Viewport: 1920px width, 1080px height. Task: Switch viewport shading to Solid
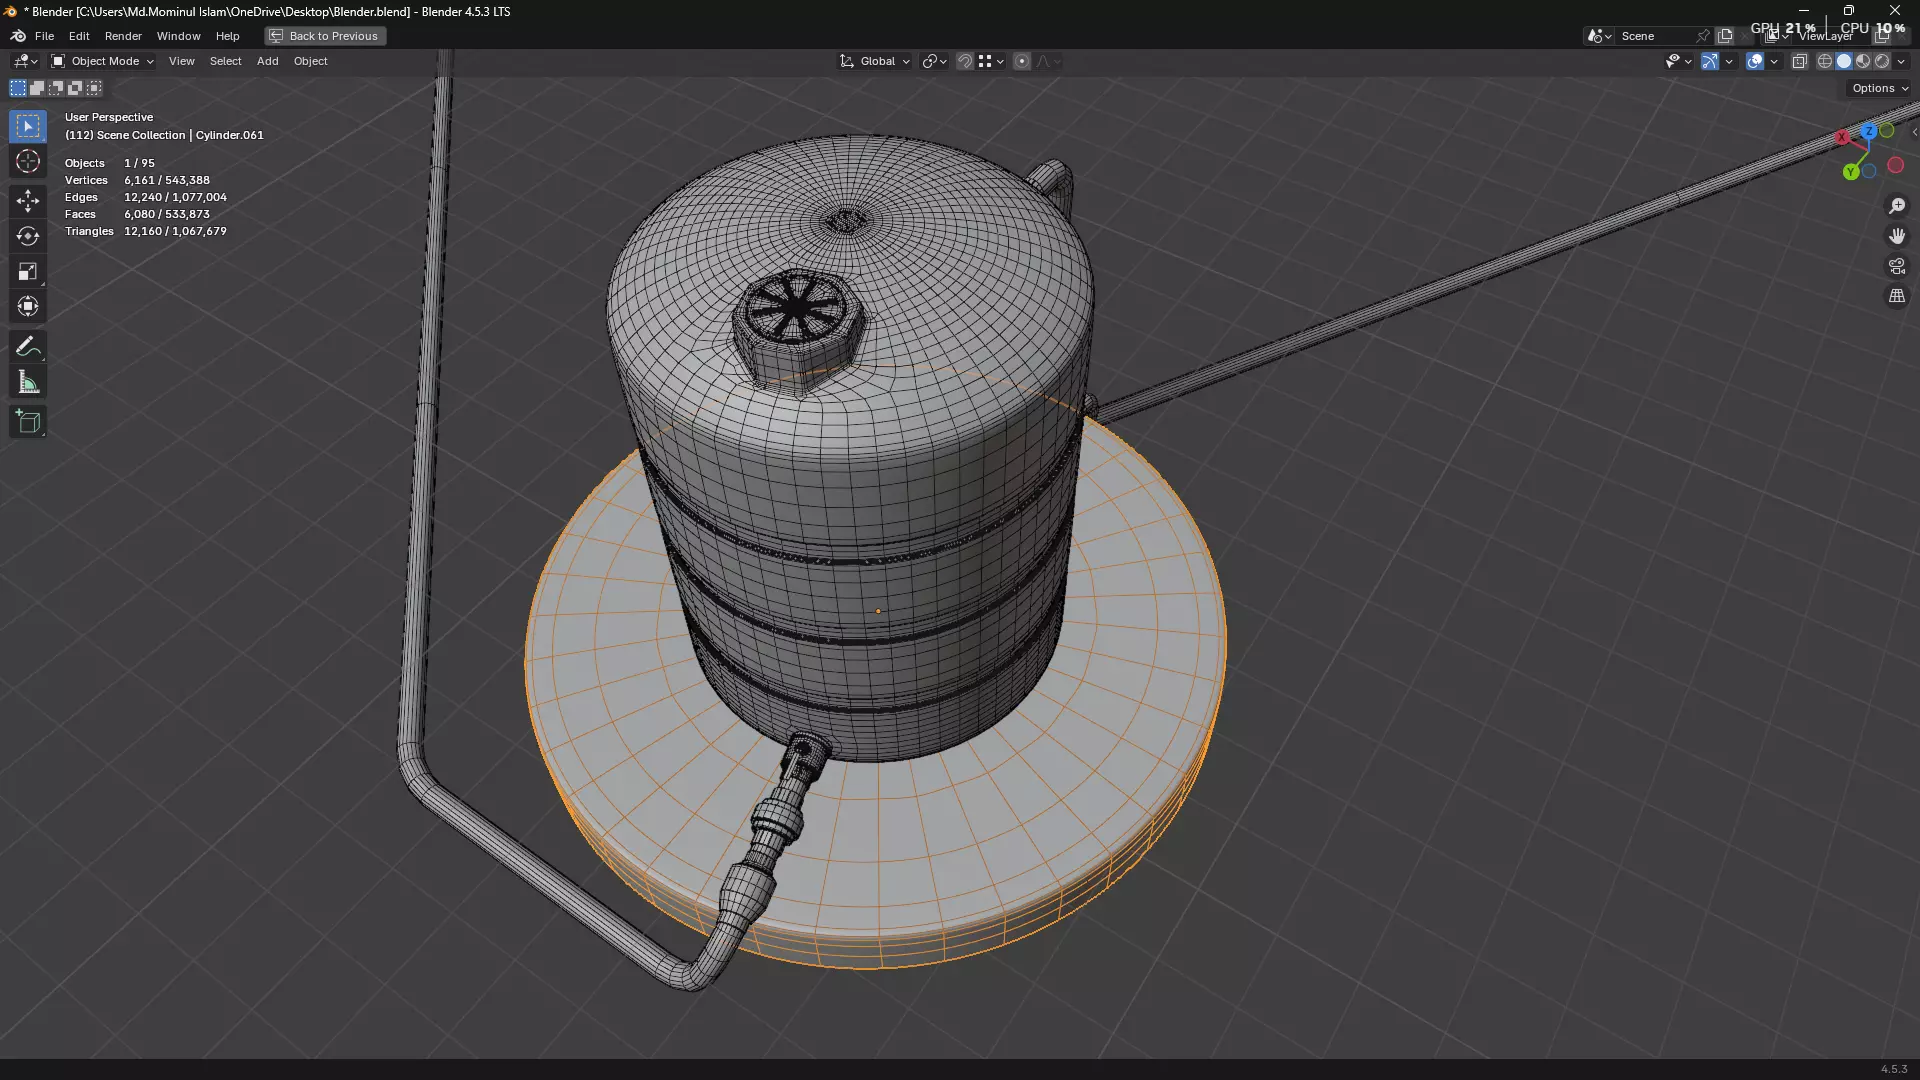click(x=1844, y=61)
